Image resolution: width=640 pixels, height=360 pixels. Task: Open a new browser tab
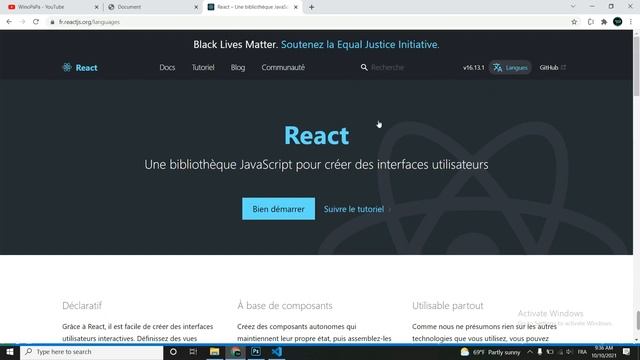coord(311,7)
